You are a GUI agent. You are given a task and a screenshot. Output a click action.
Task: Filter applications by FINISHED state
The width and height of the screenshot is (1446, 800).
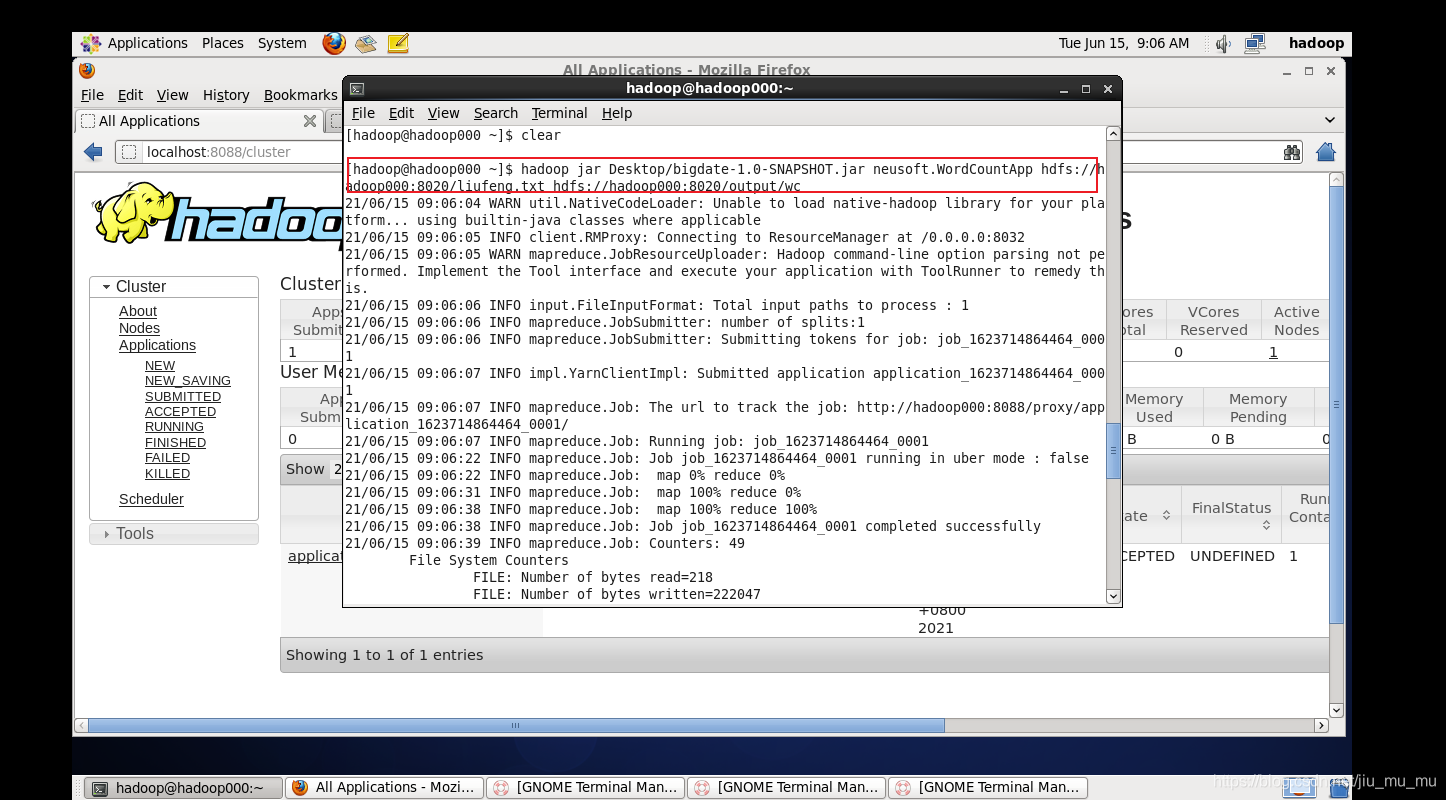point(175,443)
